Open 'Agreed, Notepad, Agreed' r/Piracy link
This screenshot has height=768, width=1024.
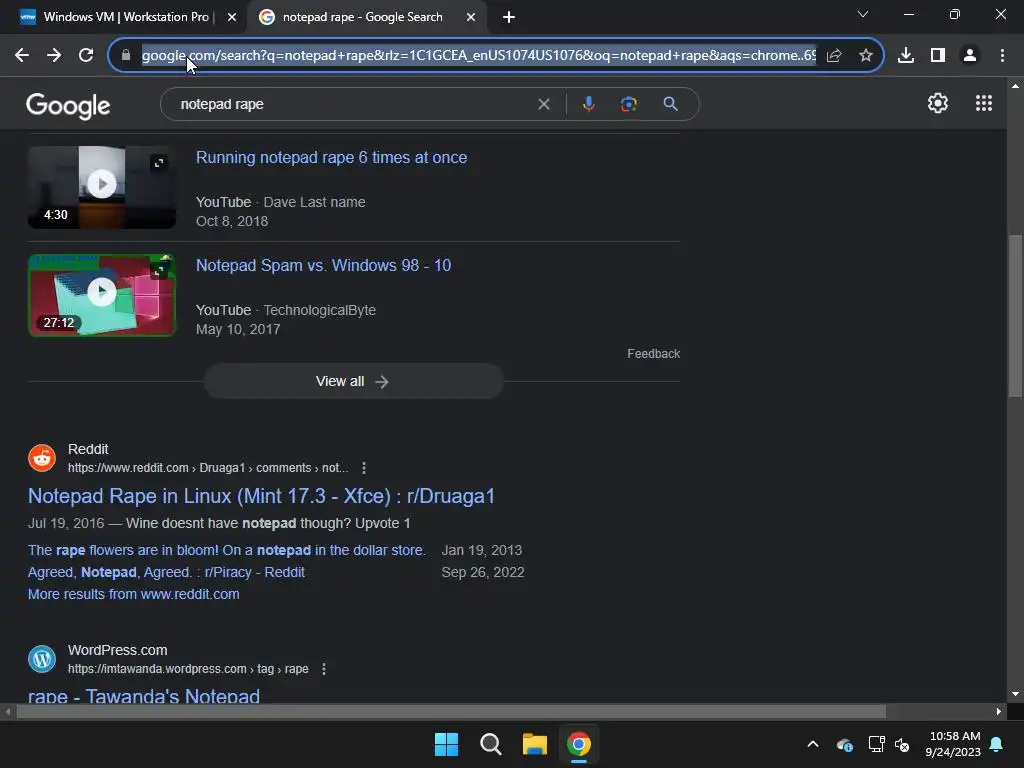click(166, 572)
